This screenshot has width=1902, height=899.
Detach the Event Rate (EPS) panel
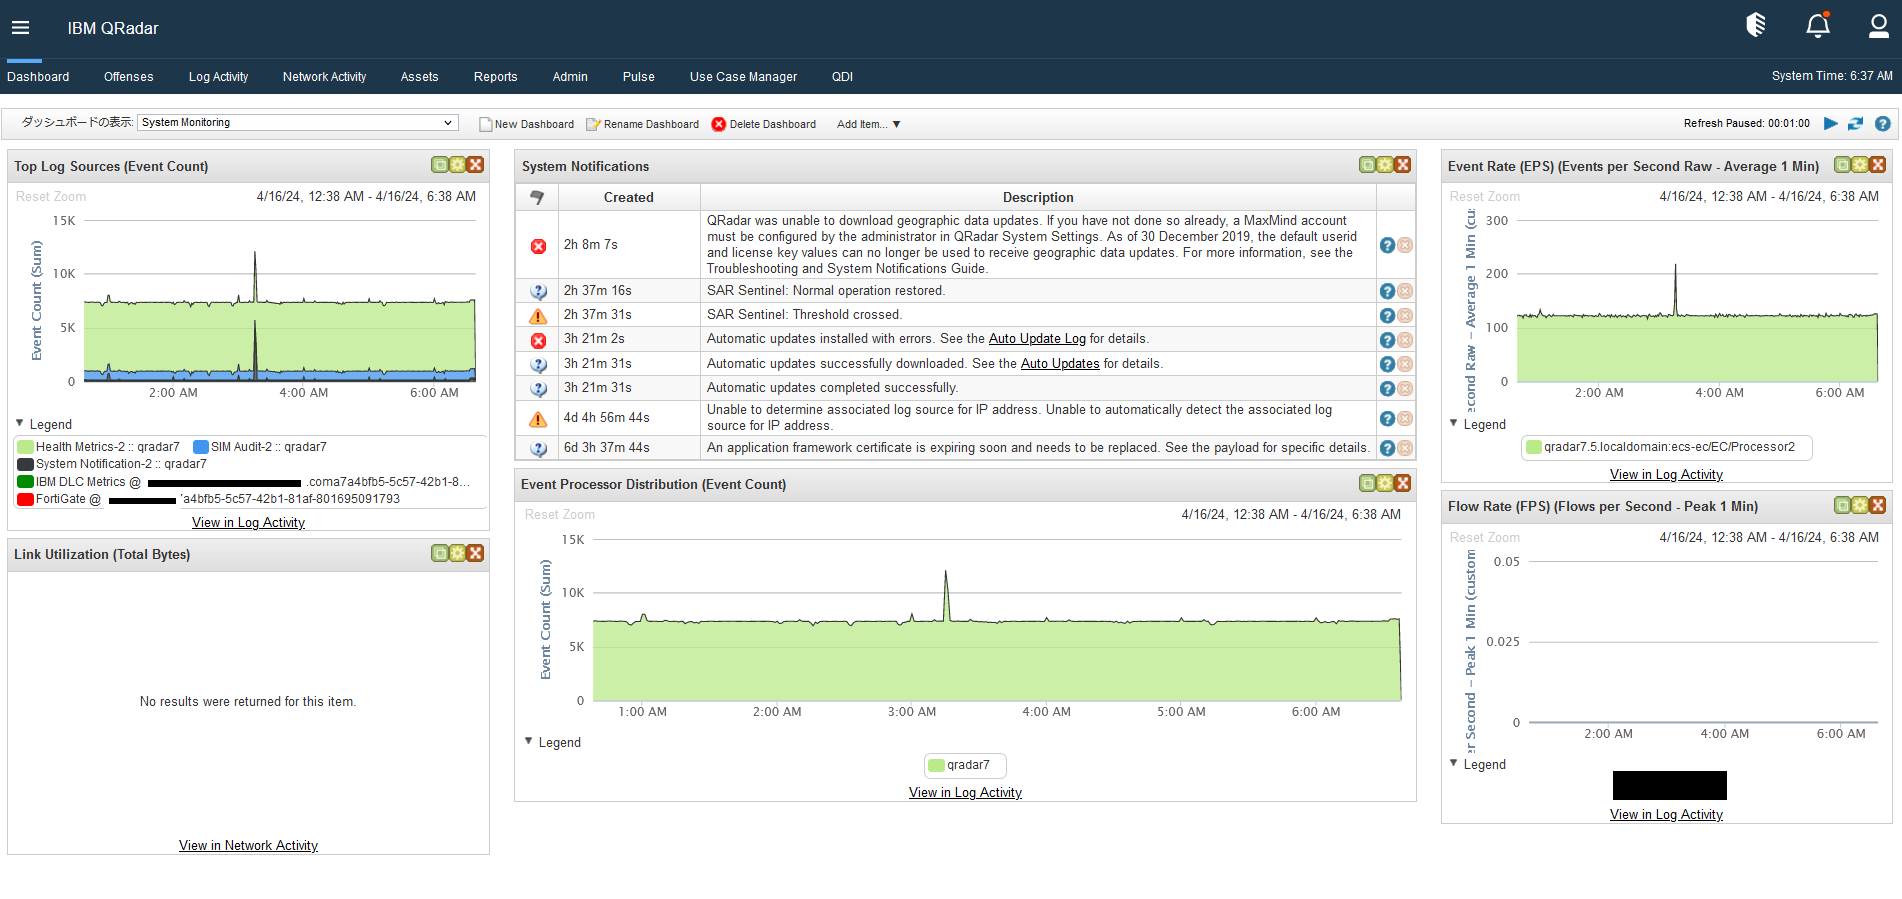pyautogui.click(x=1842, y=165)
